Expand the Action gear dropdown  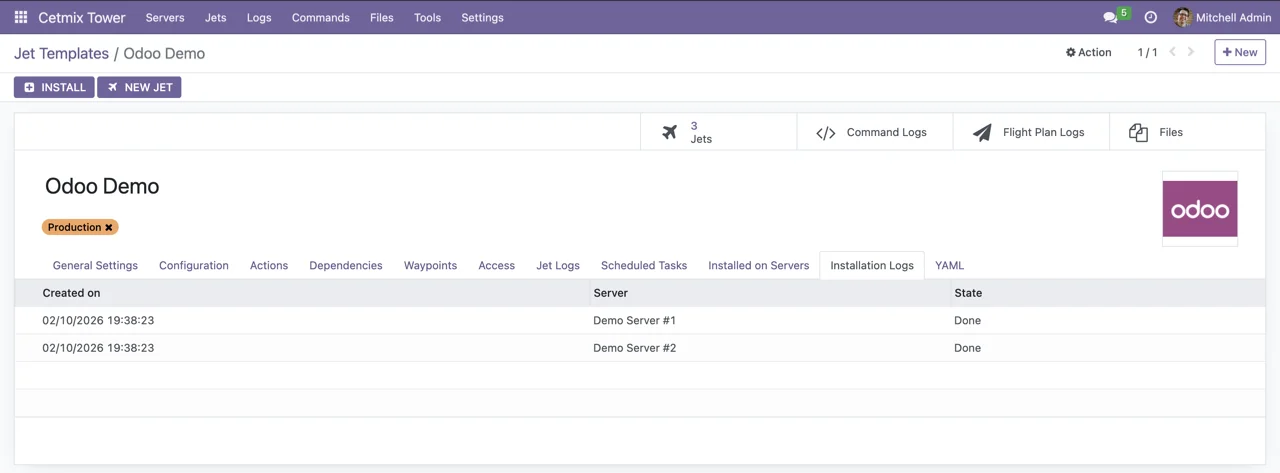click(x=1088, y=52)
